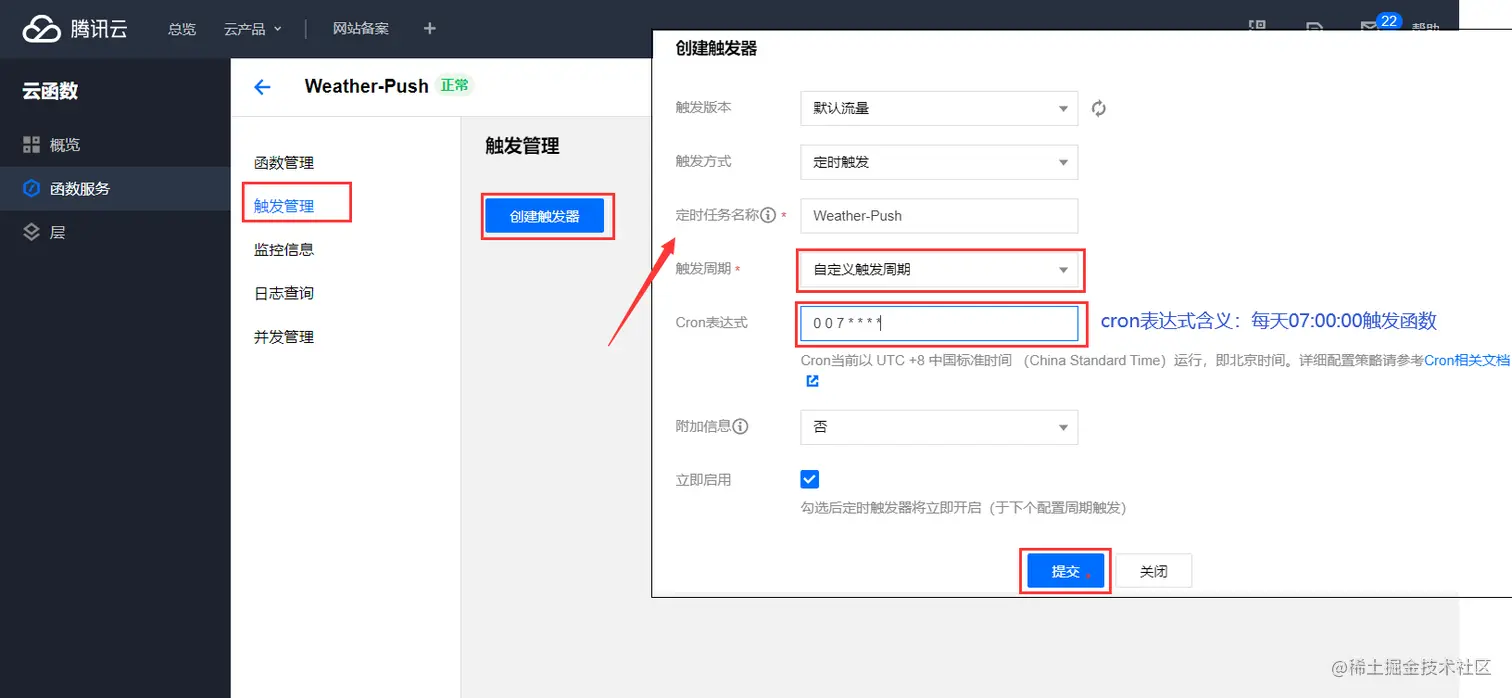Open the 日志查询 tab
Viewport: 1512px width, 698px height.
click(x=284, y=293)
